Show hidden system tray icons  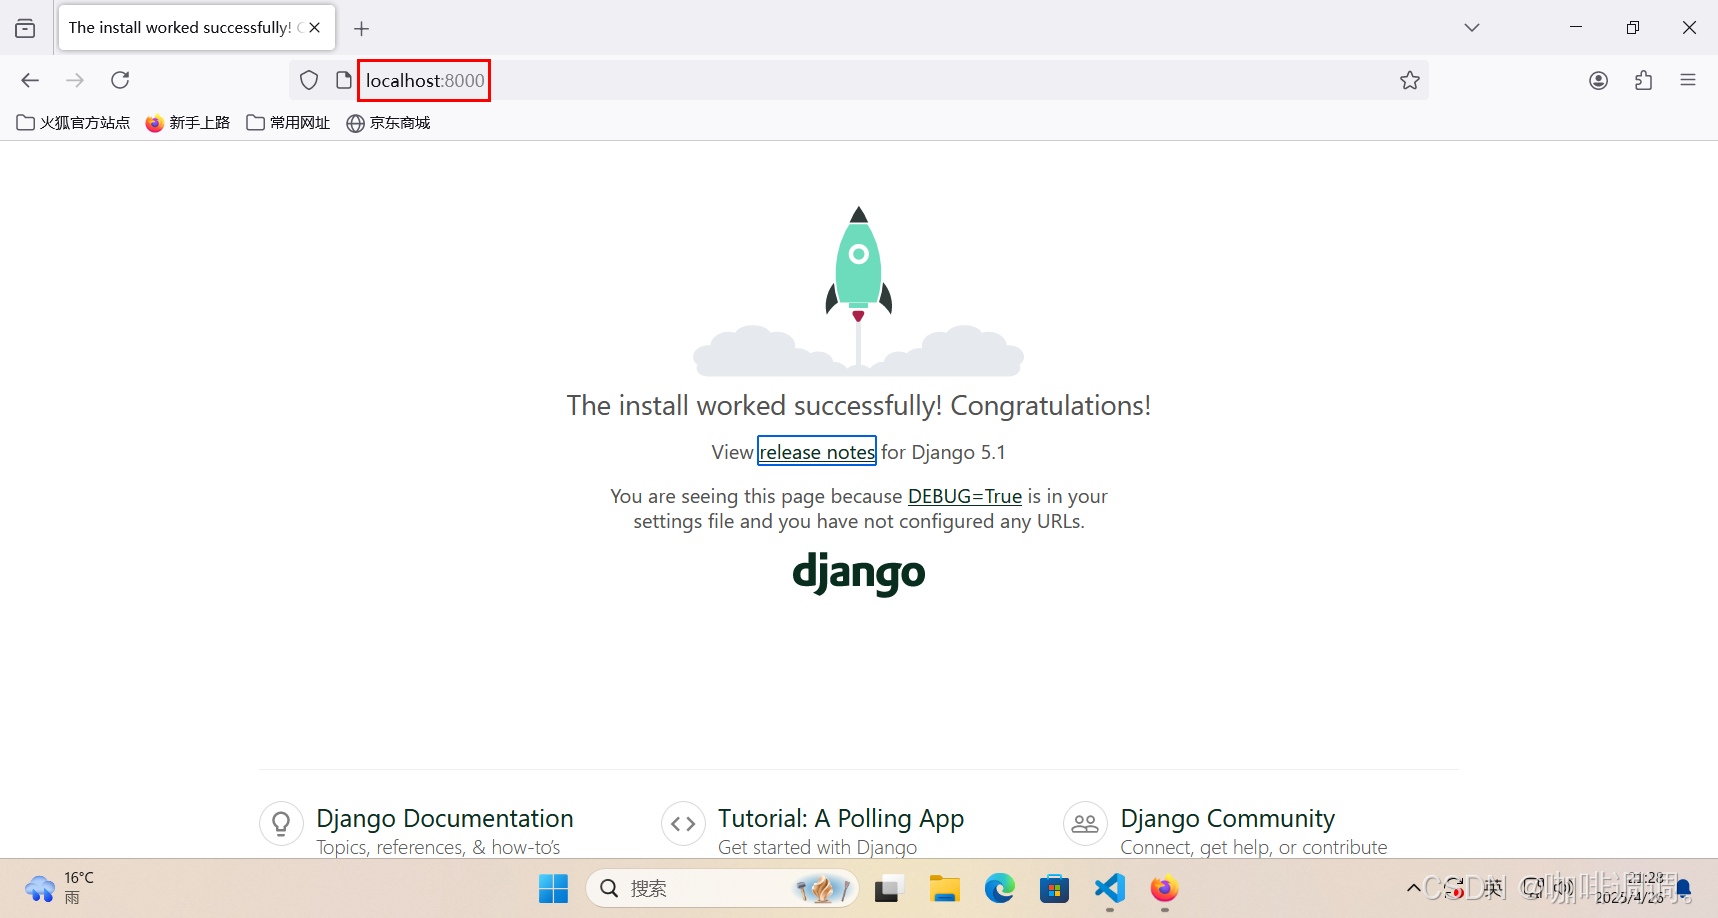coord(1413,888)
